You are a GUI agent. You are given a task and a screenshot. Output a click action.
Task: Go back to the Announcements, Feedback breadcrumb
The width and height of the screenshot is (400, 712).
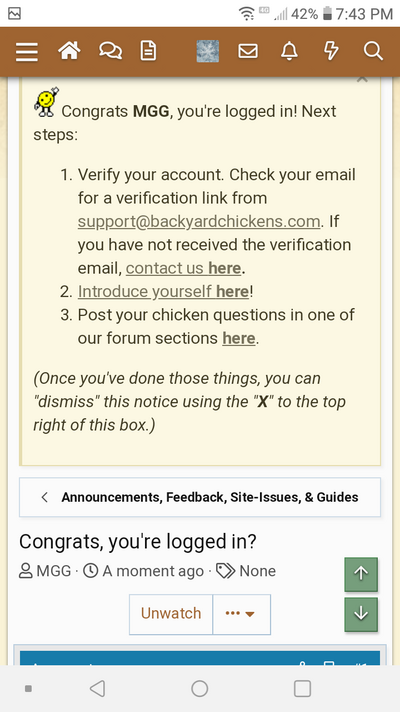[x=200, y=497]
